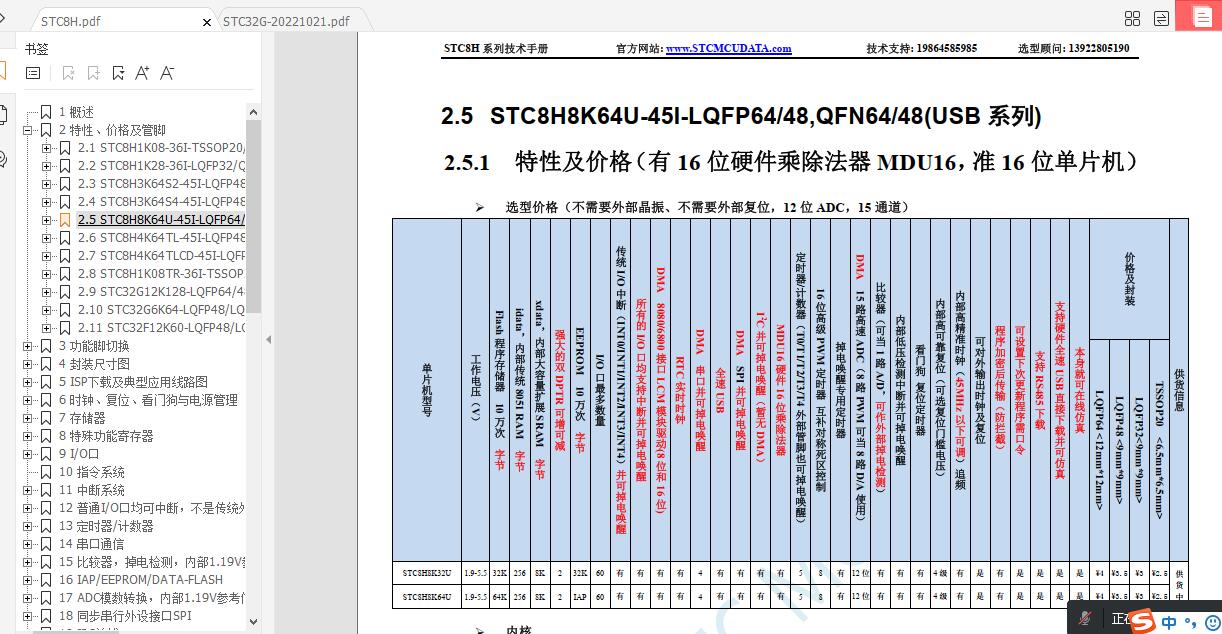Open the attachments sidebar icon
The height and width of the screenshot is (634, 1222).
click(3, 159)
